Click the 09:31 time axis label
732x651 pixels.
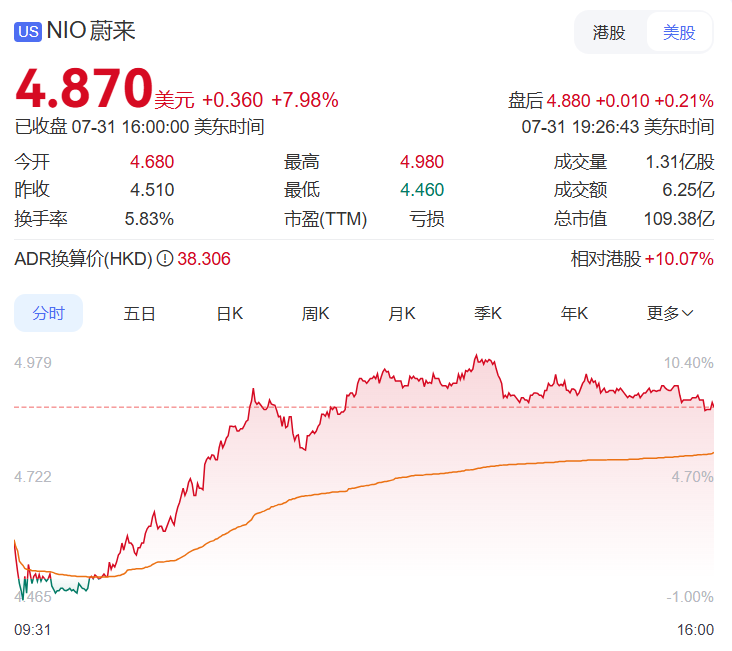pos(32,630)
